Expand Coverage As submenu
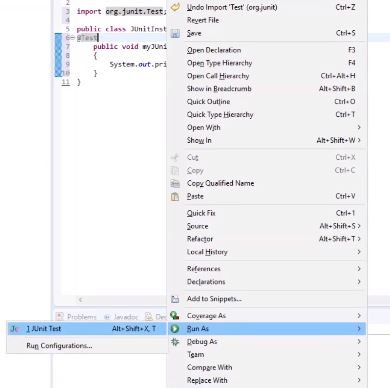This screenshot has width=390, height=388. pos(267,316)
